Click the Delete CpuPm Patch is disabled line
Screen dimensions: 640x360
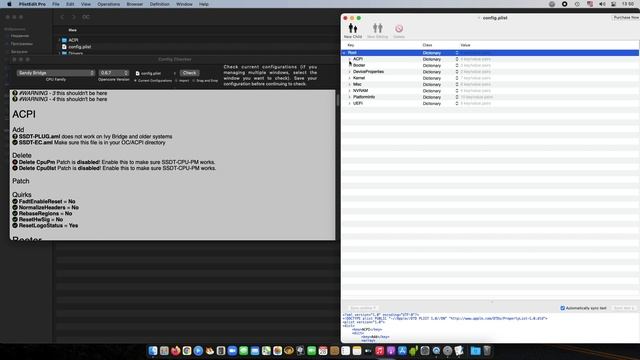pos(114,162)
